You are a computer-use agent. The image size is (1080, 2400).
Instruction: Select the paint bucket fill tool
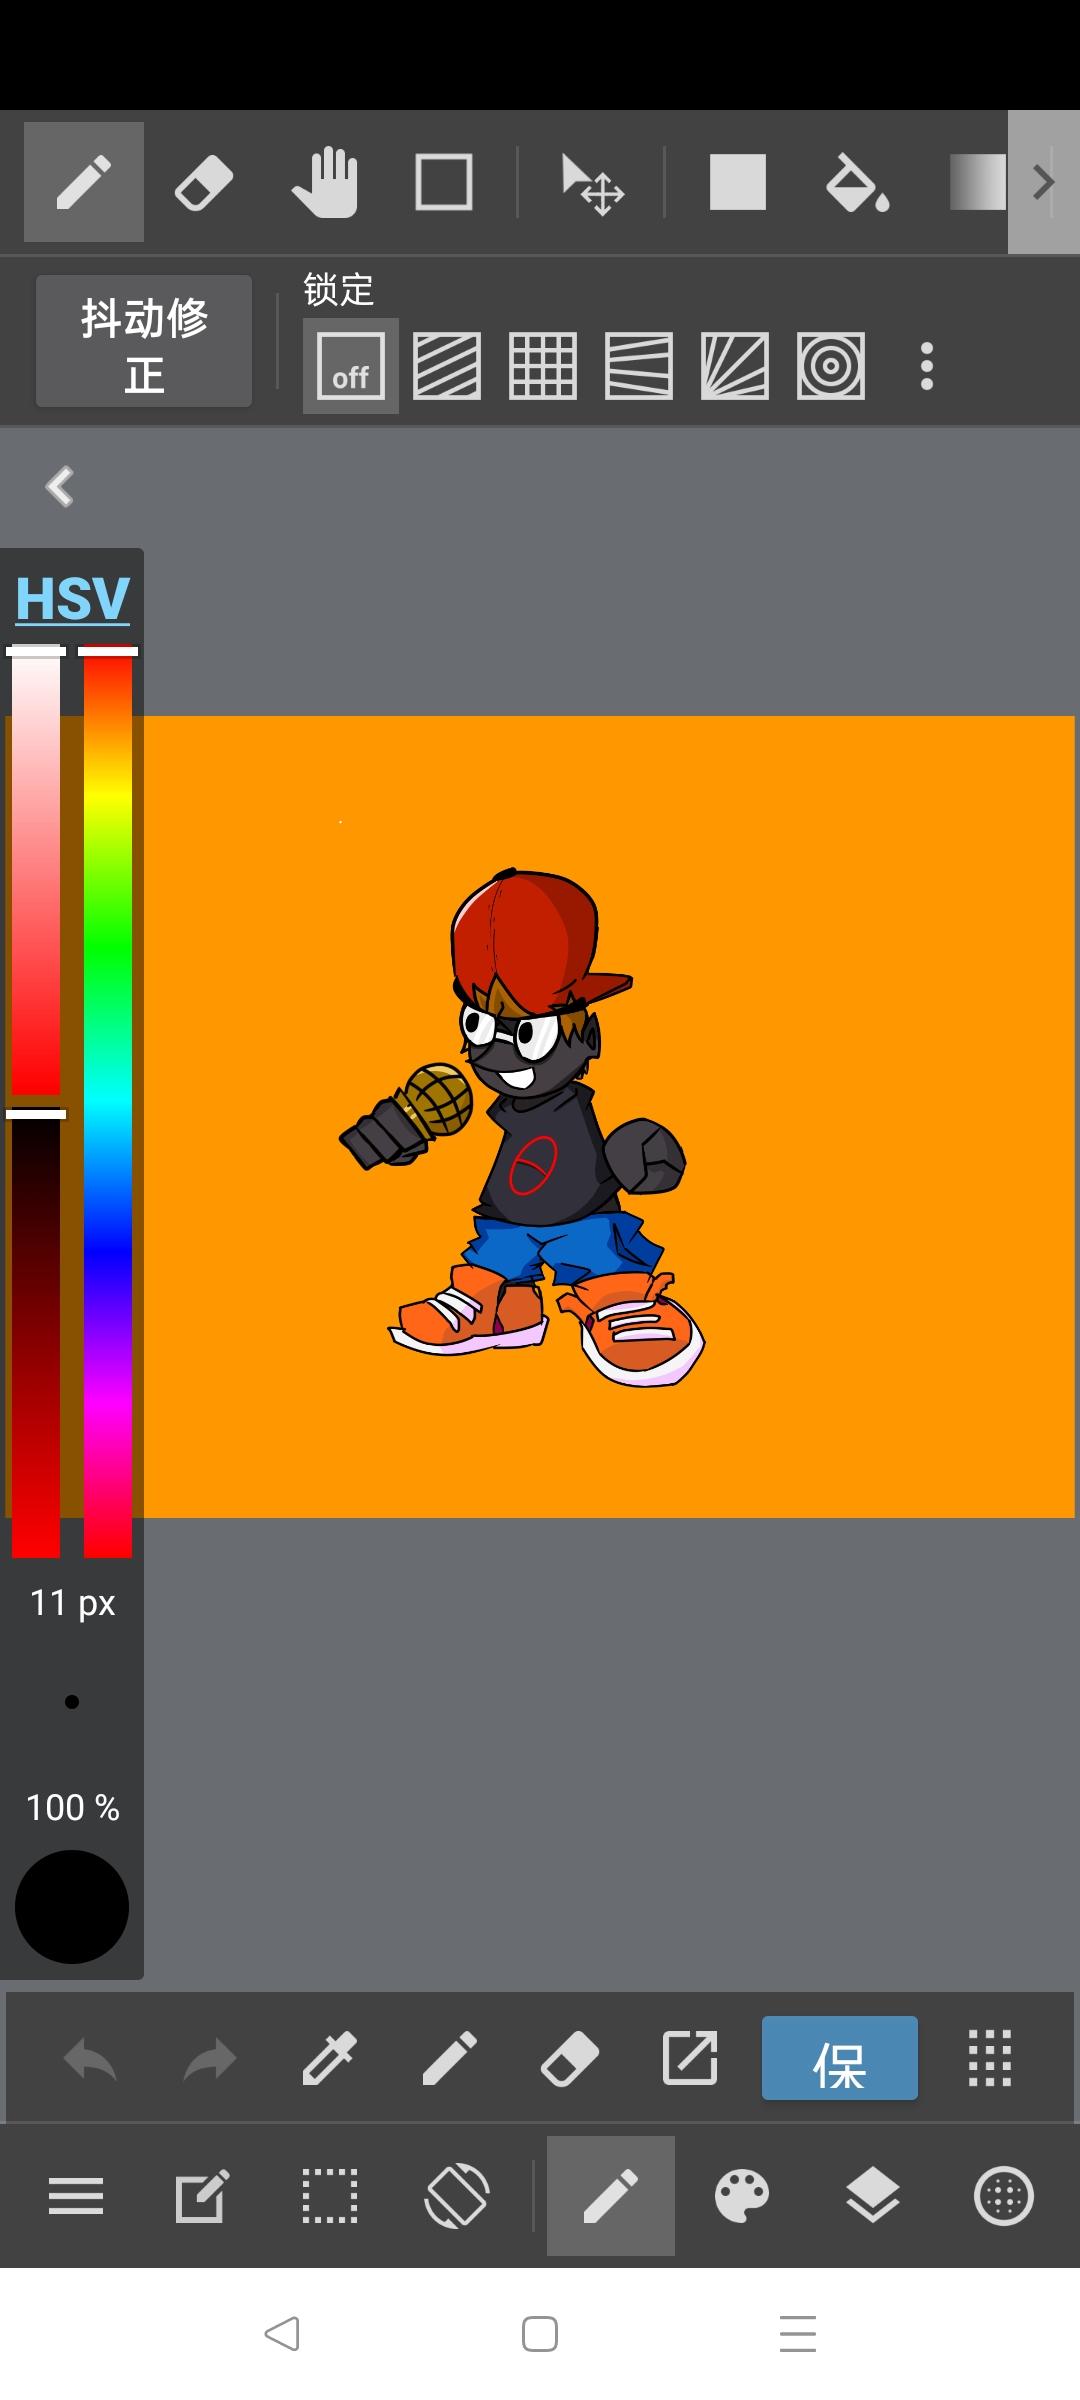858,182
